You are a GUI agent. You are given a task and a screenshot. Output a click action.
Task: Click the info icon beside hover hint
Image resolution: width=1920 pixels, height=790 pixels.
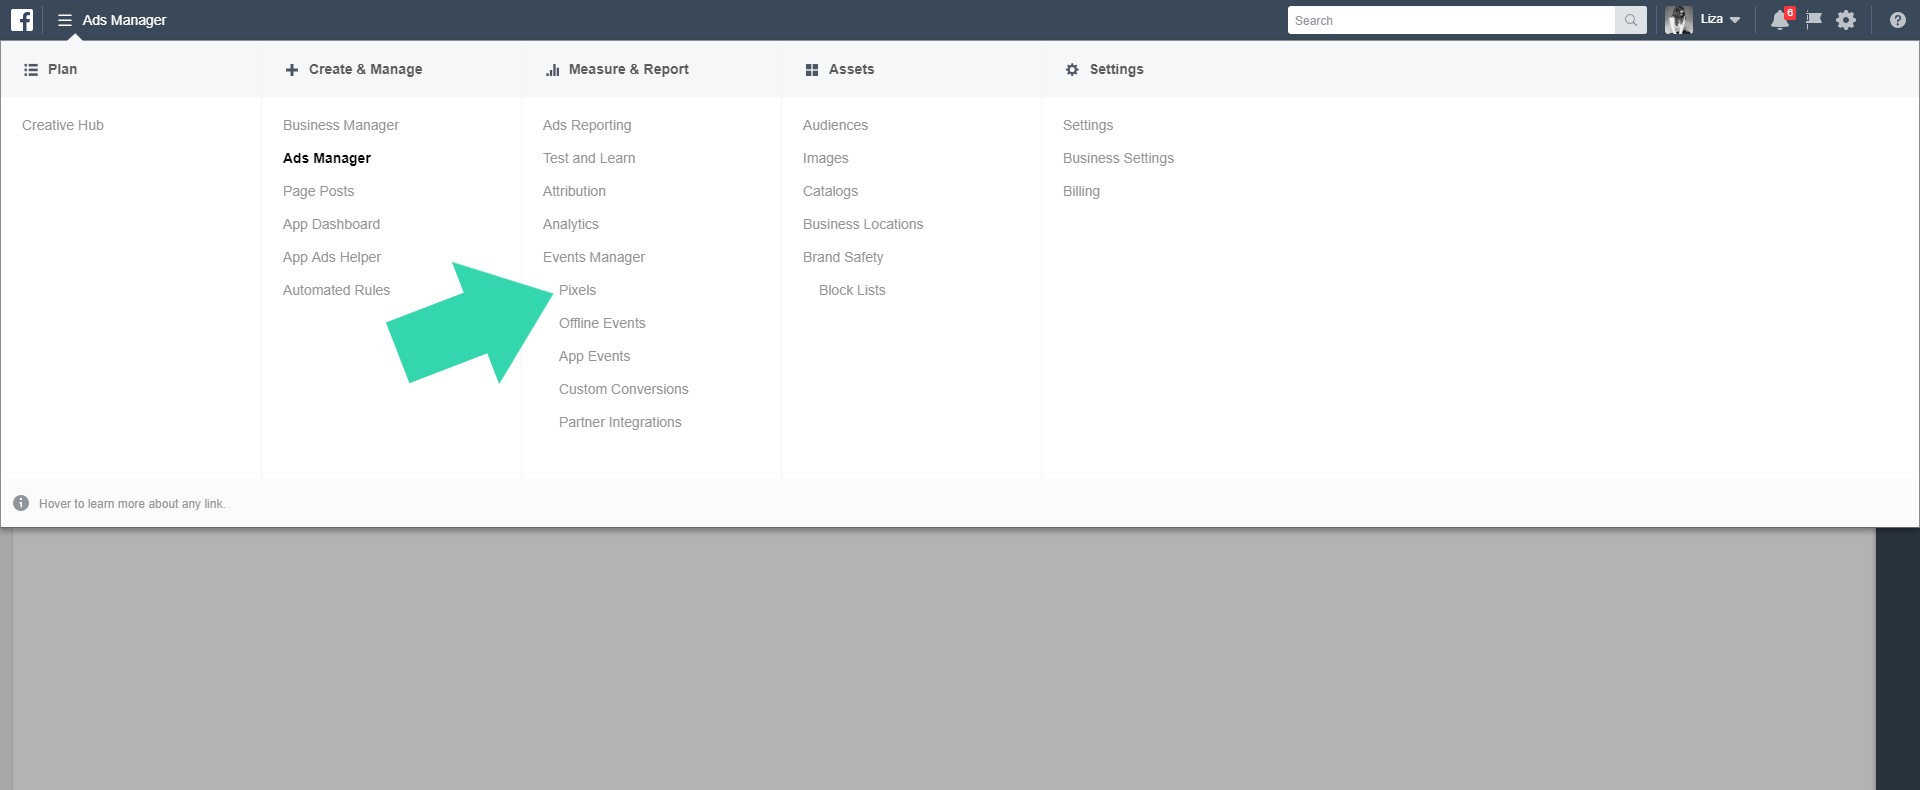pos(21,503)
